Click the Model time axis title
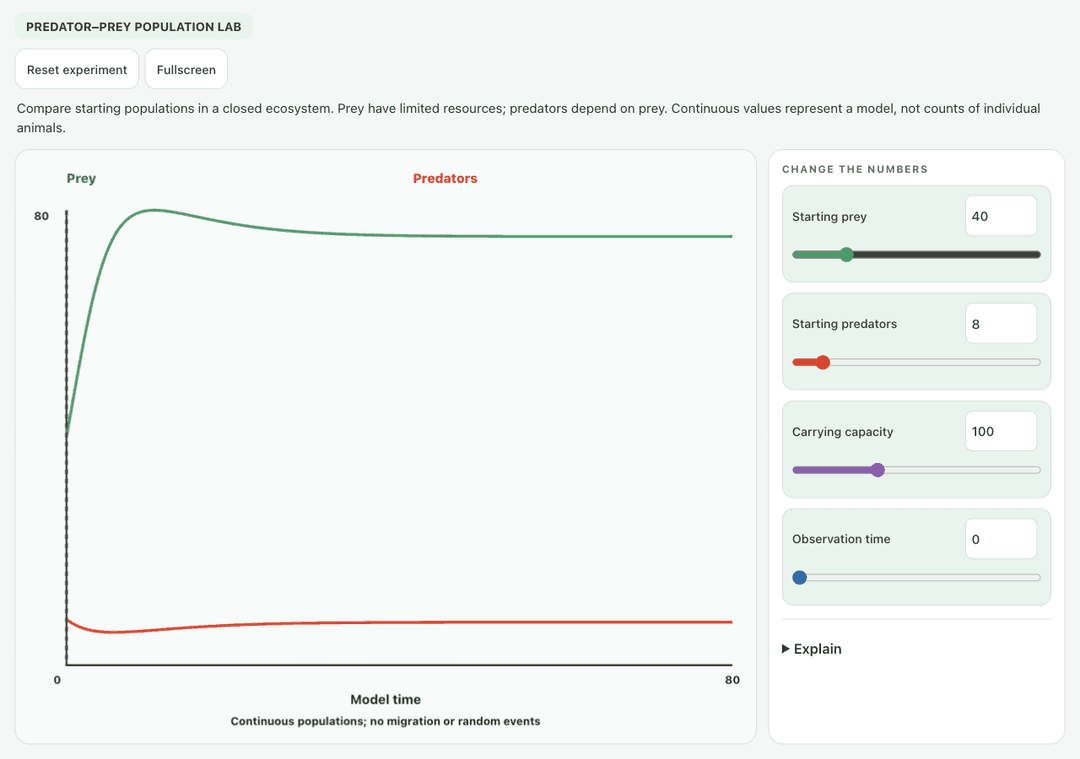Screen dimensions: 1080x759 [386, 700]
